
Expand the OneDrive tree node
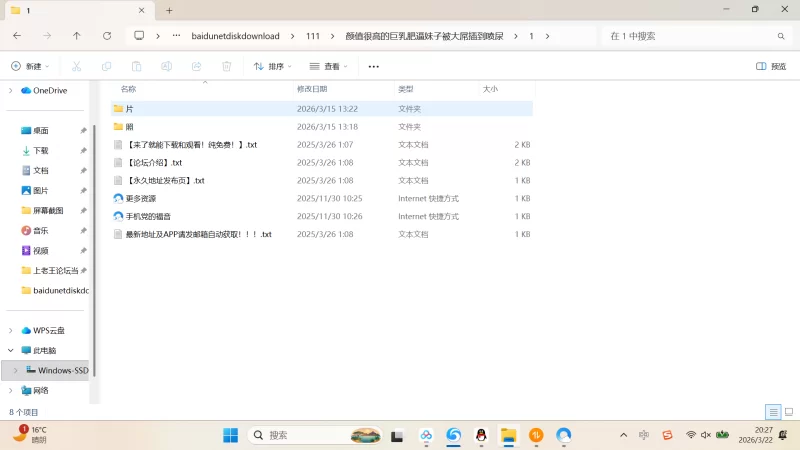point(10,90)
